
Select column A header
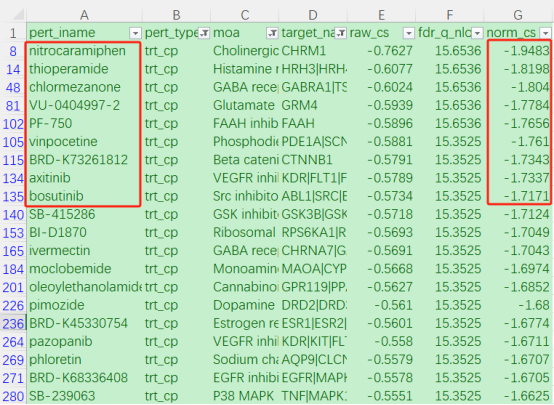click(84, 15)
